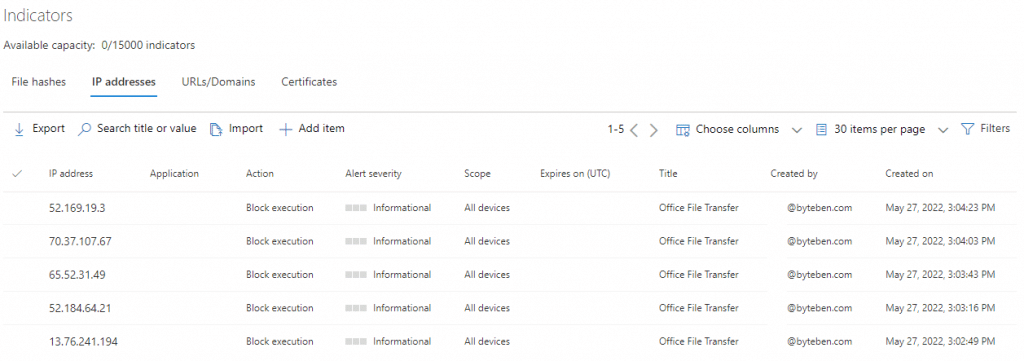This screenshot has width=1024, height=361.
Task: Switch to the URLs/Domains tab
Action: [218, 82]
